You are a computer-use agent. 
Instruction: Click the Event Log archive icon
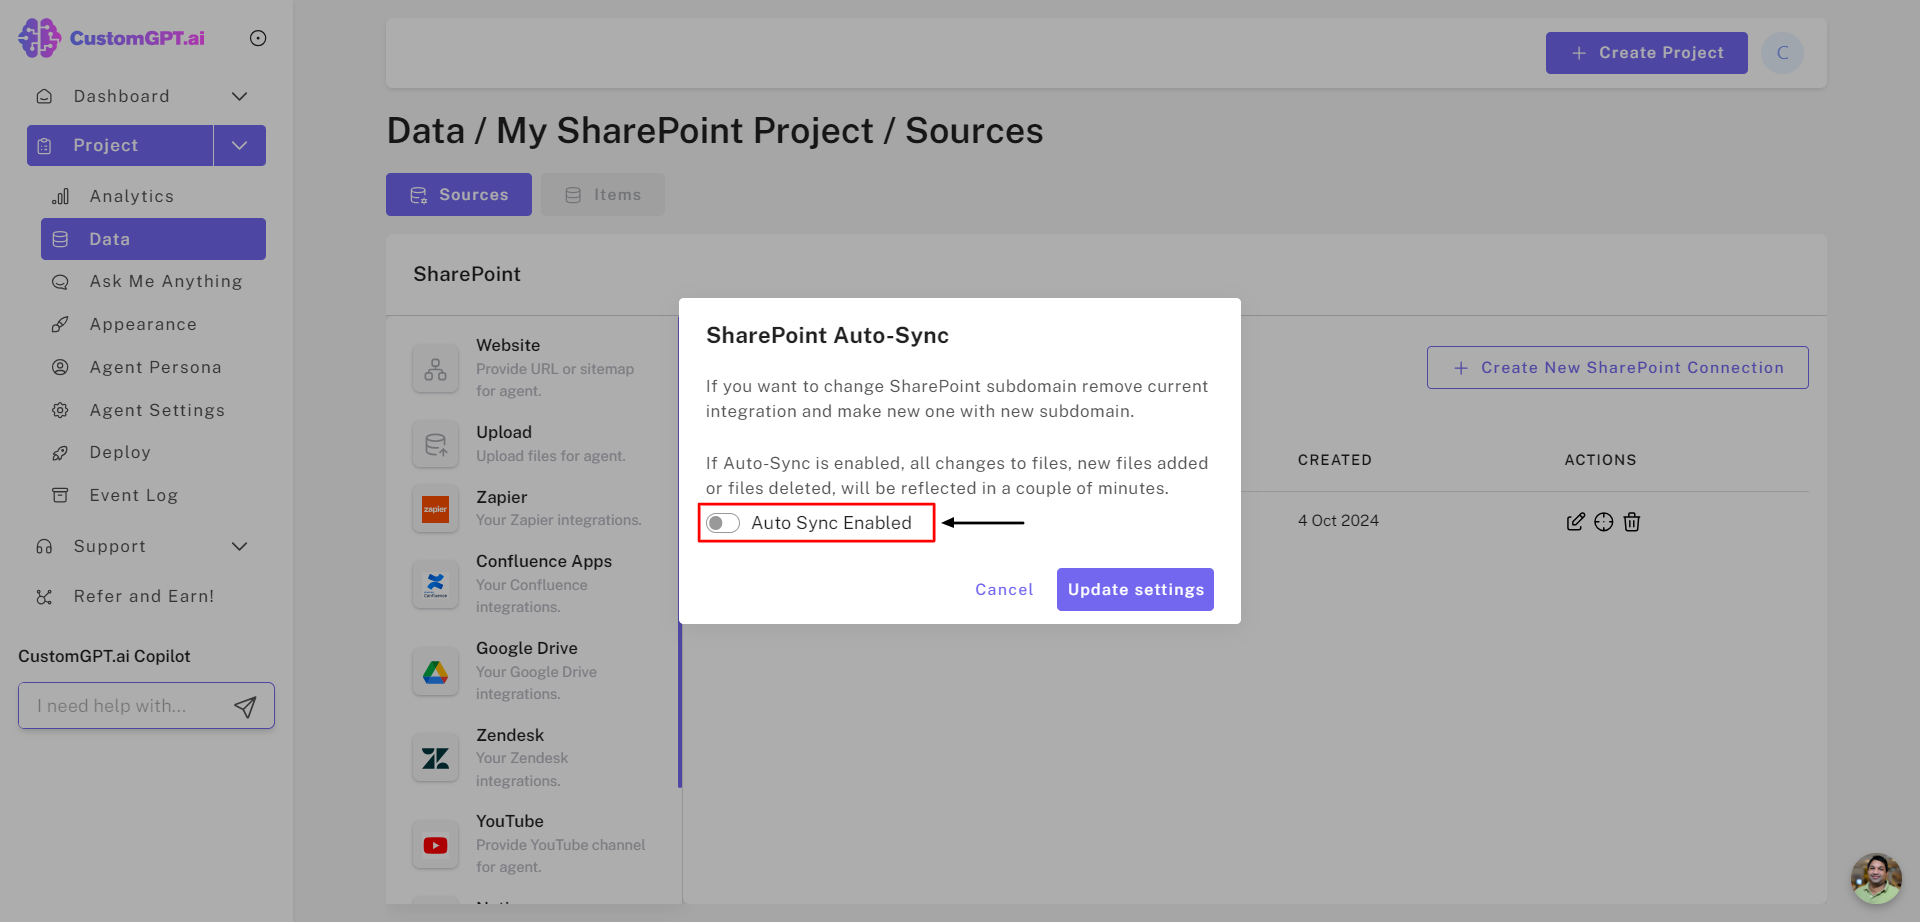click(x=60, y=495)
